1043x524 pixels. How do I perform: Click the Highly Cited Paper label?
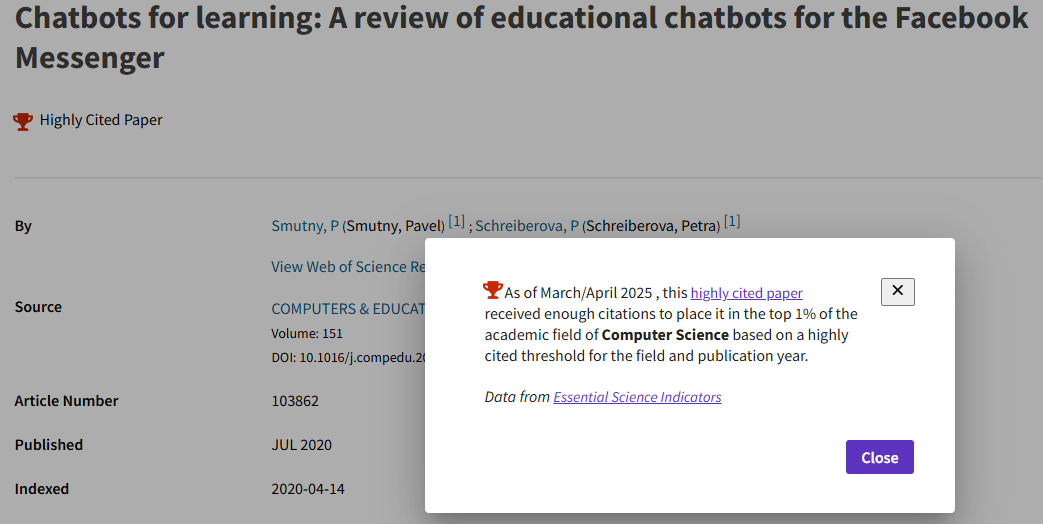(x=101, y=120)
